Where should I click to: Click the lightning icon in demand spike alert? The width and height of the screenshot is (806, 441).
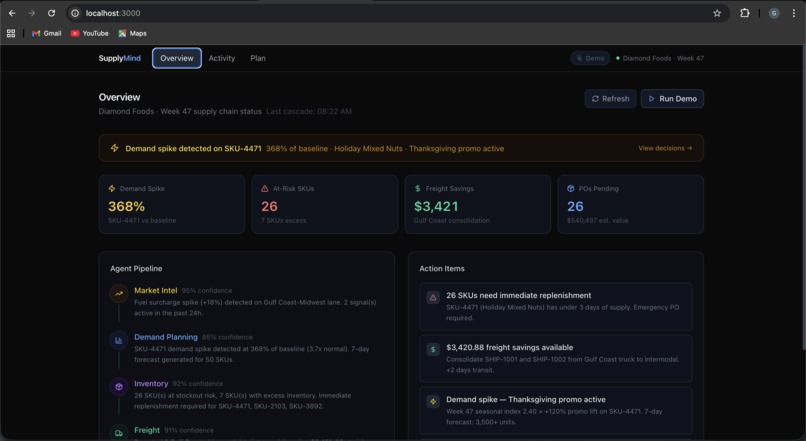tap(115, 148)
